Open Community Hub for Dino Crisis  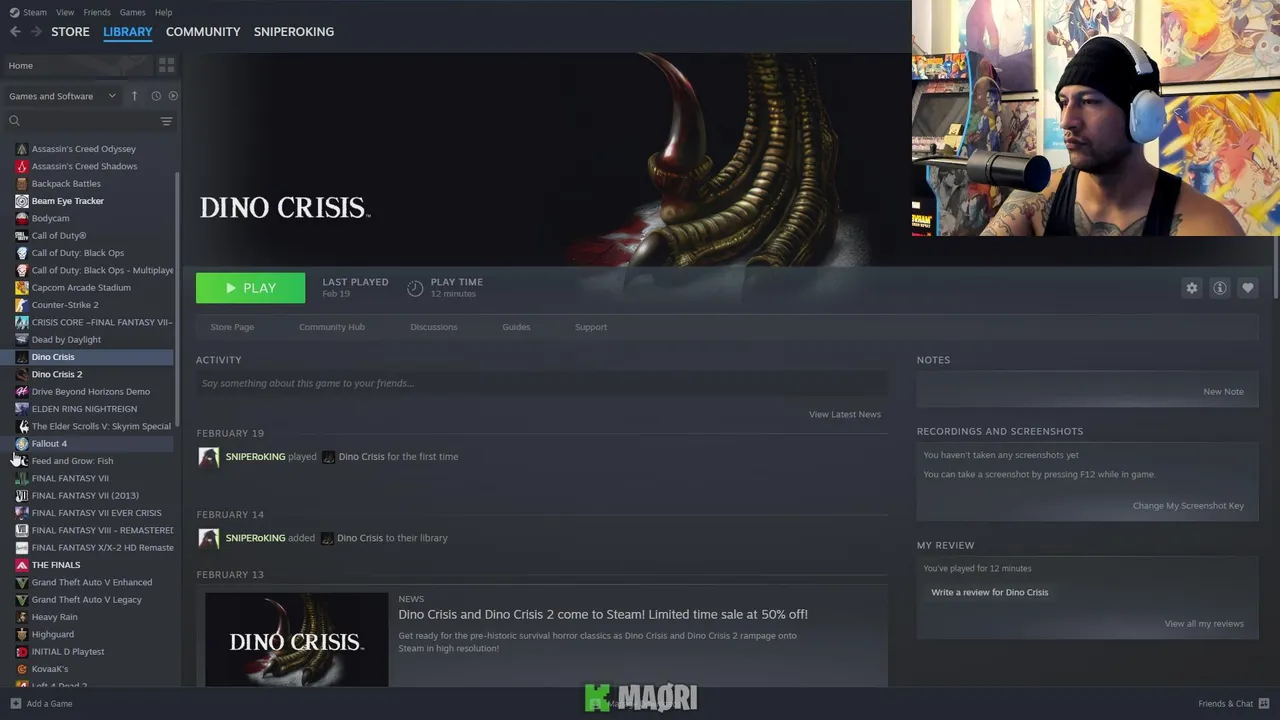click(332, 327)
